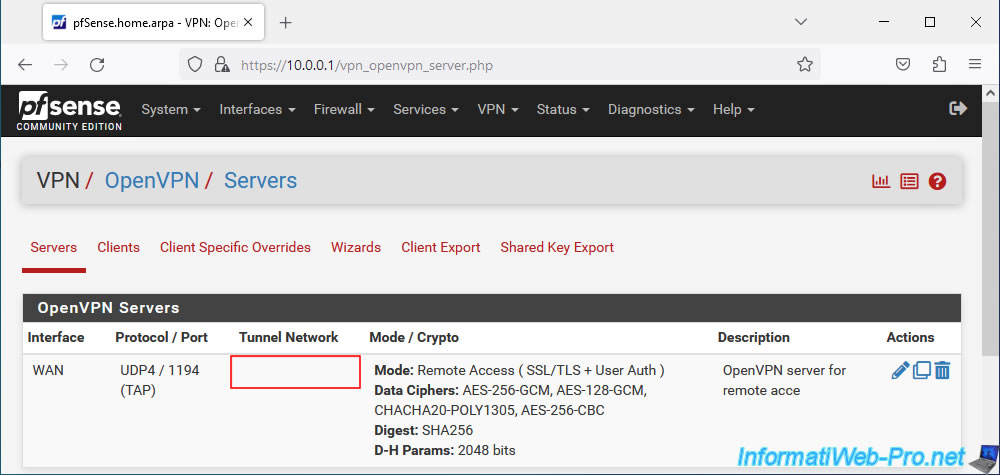The width and height of the screenshot is (1000, 475).
Task: Click the logout icon in navbar
Action: click(x=958, y=108)
